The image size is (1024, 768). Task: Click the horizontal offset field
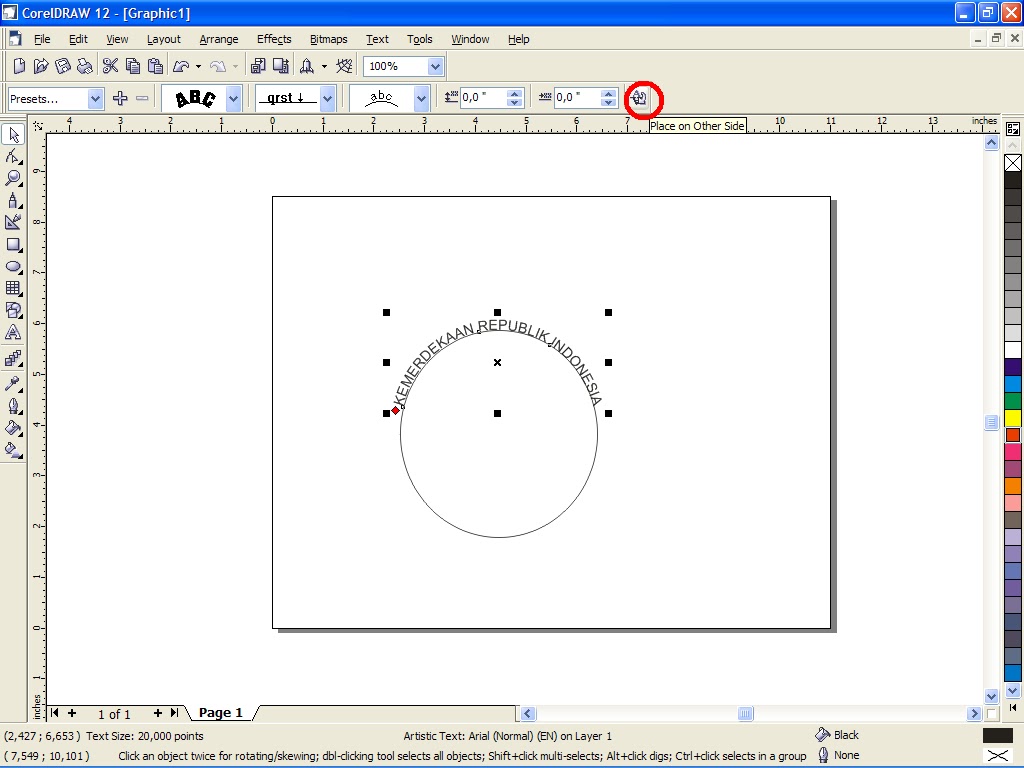pyautogui.click(x=577, y=98)
